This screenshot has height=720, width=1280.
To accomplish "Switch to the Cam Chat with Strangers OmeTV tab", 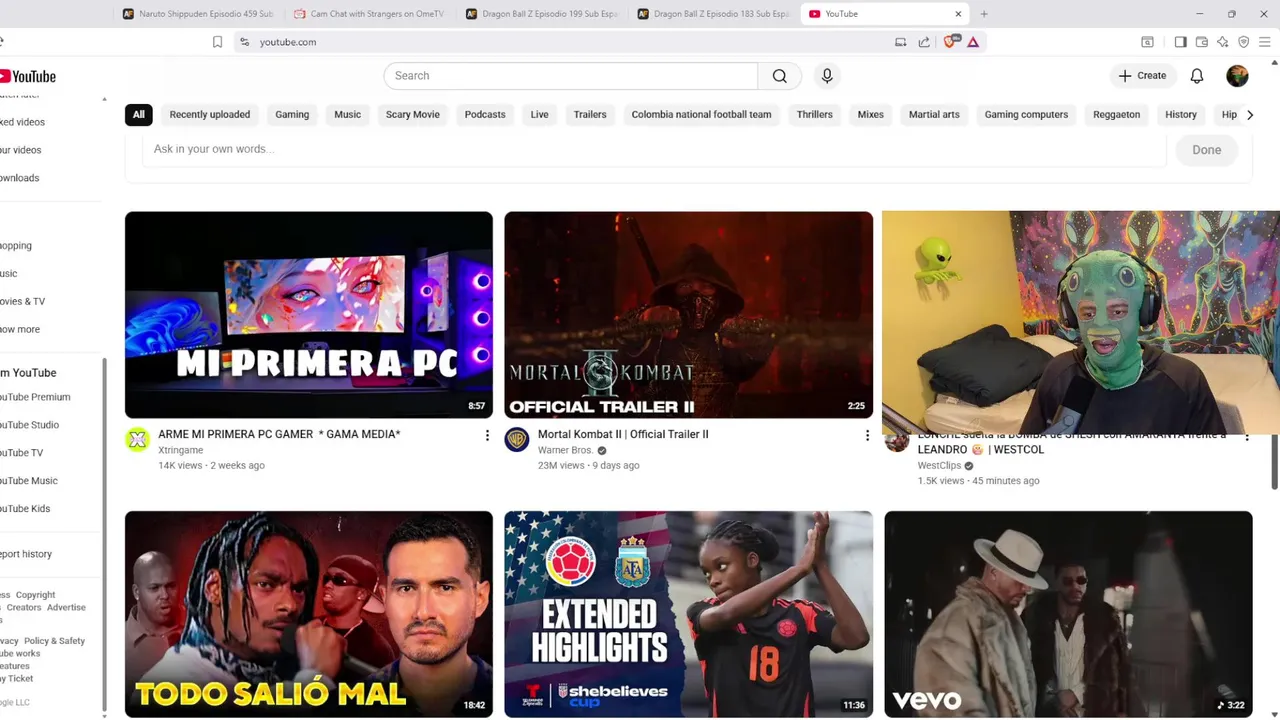I will pos(369,14).
